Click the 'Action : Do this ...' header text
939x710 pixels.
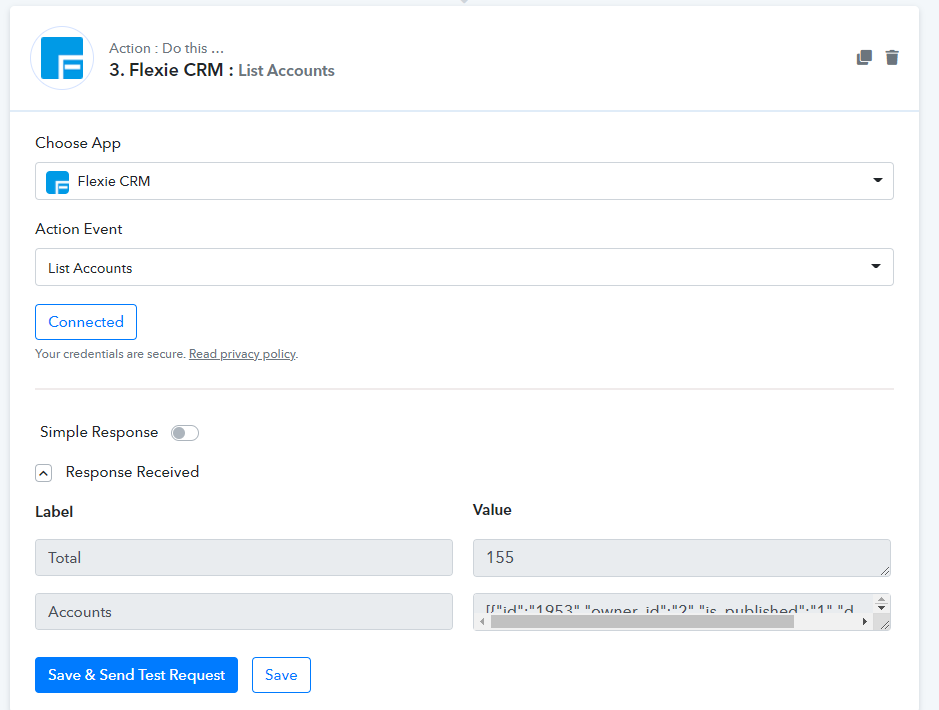[166, 48]
